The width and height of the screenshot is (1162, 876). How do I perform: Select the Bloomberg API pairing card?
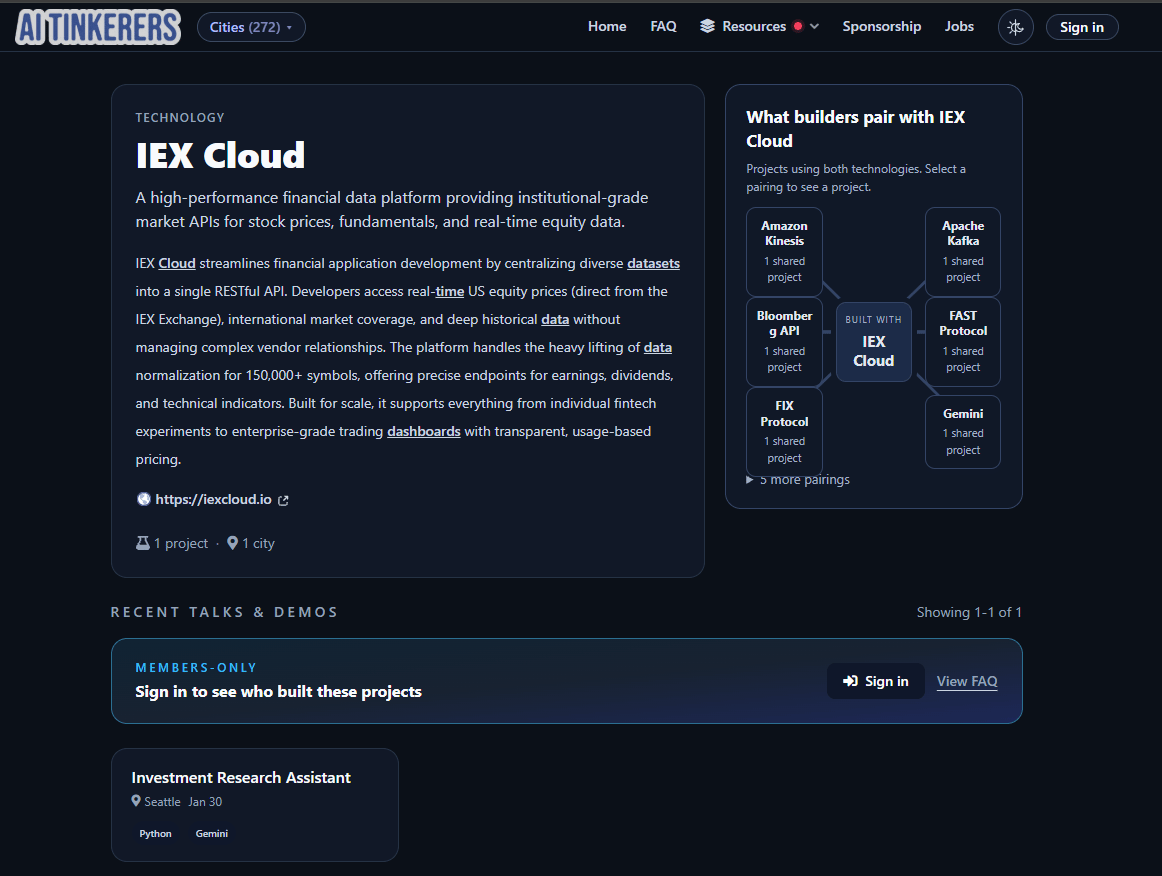(785, 342)
